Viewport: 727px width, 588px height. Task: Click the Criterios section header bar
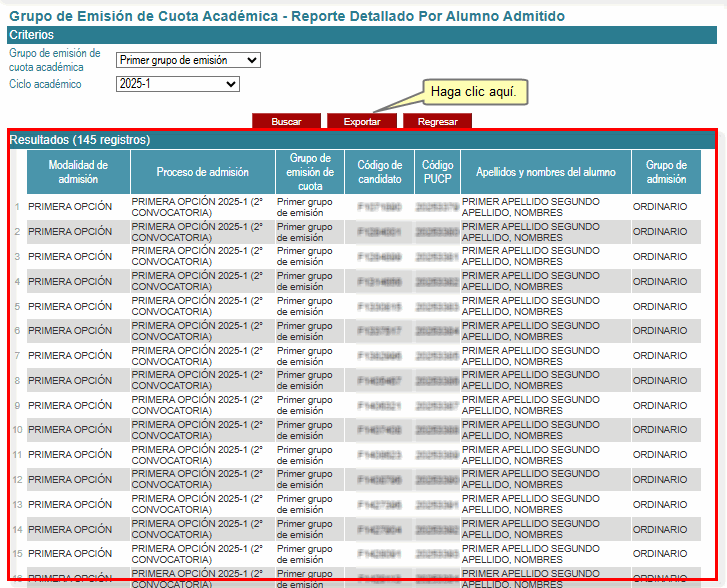point(362,35)
